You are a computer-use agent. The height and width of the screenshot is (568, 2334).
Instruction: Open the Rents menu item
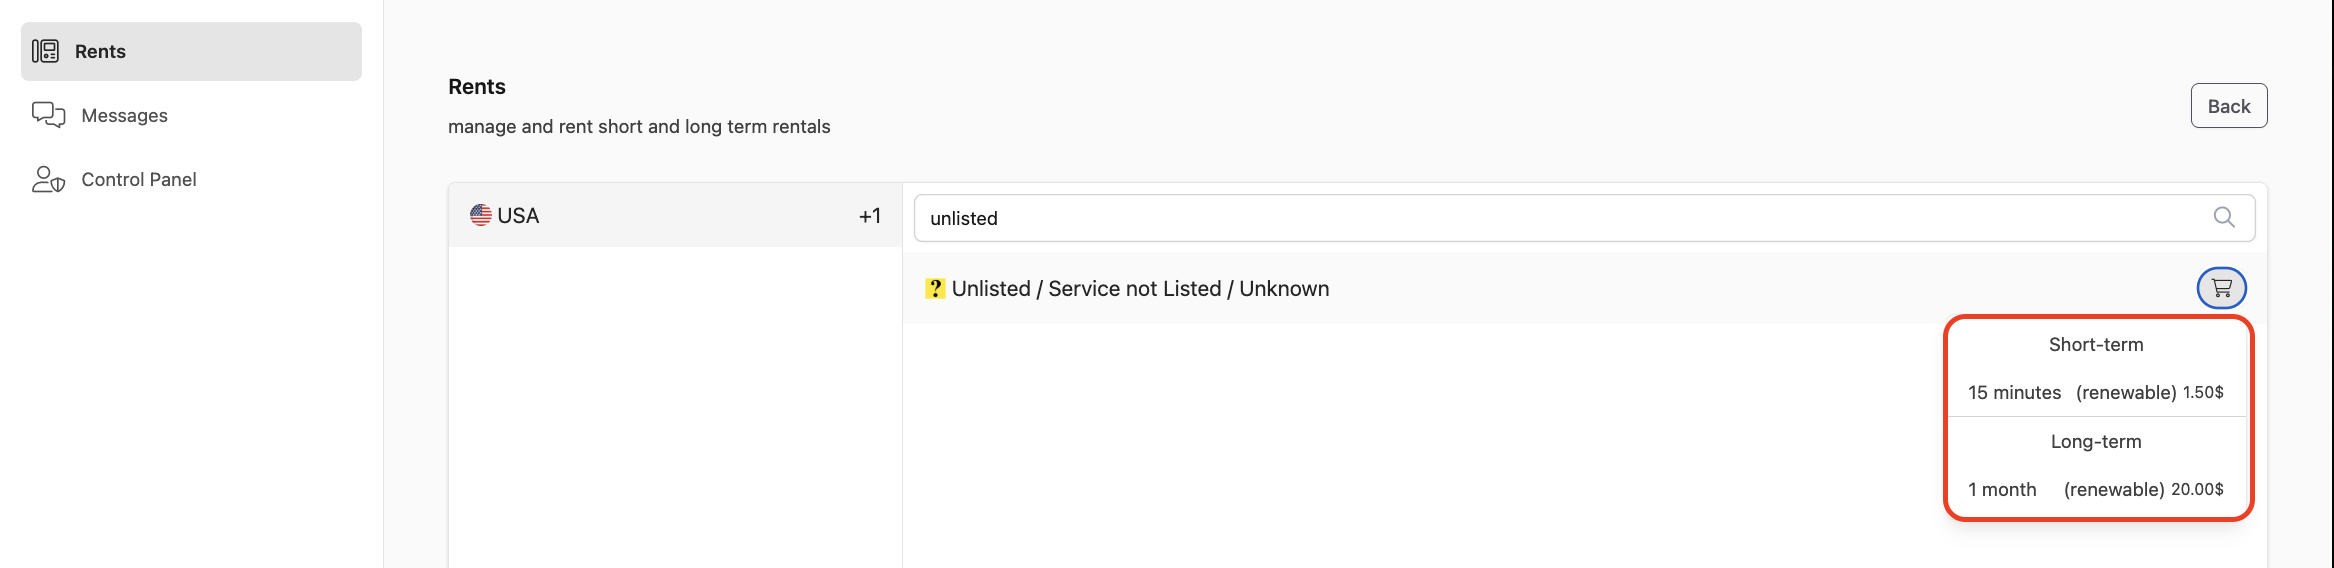pos(191,51)
